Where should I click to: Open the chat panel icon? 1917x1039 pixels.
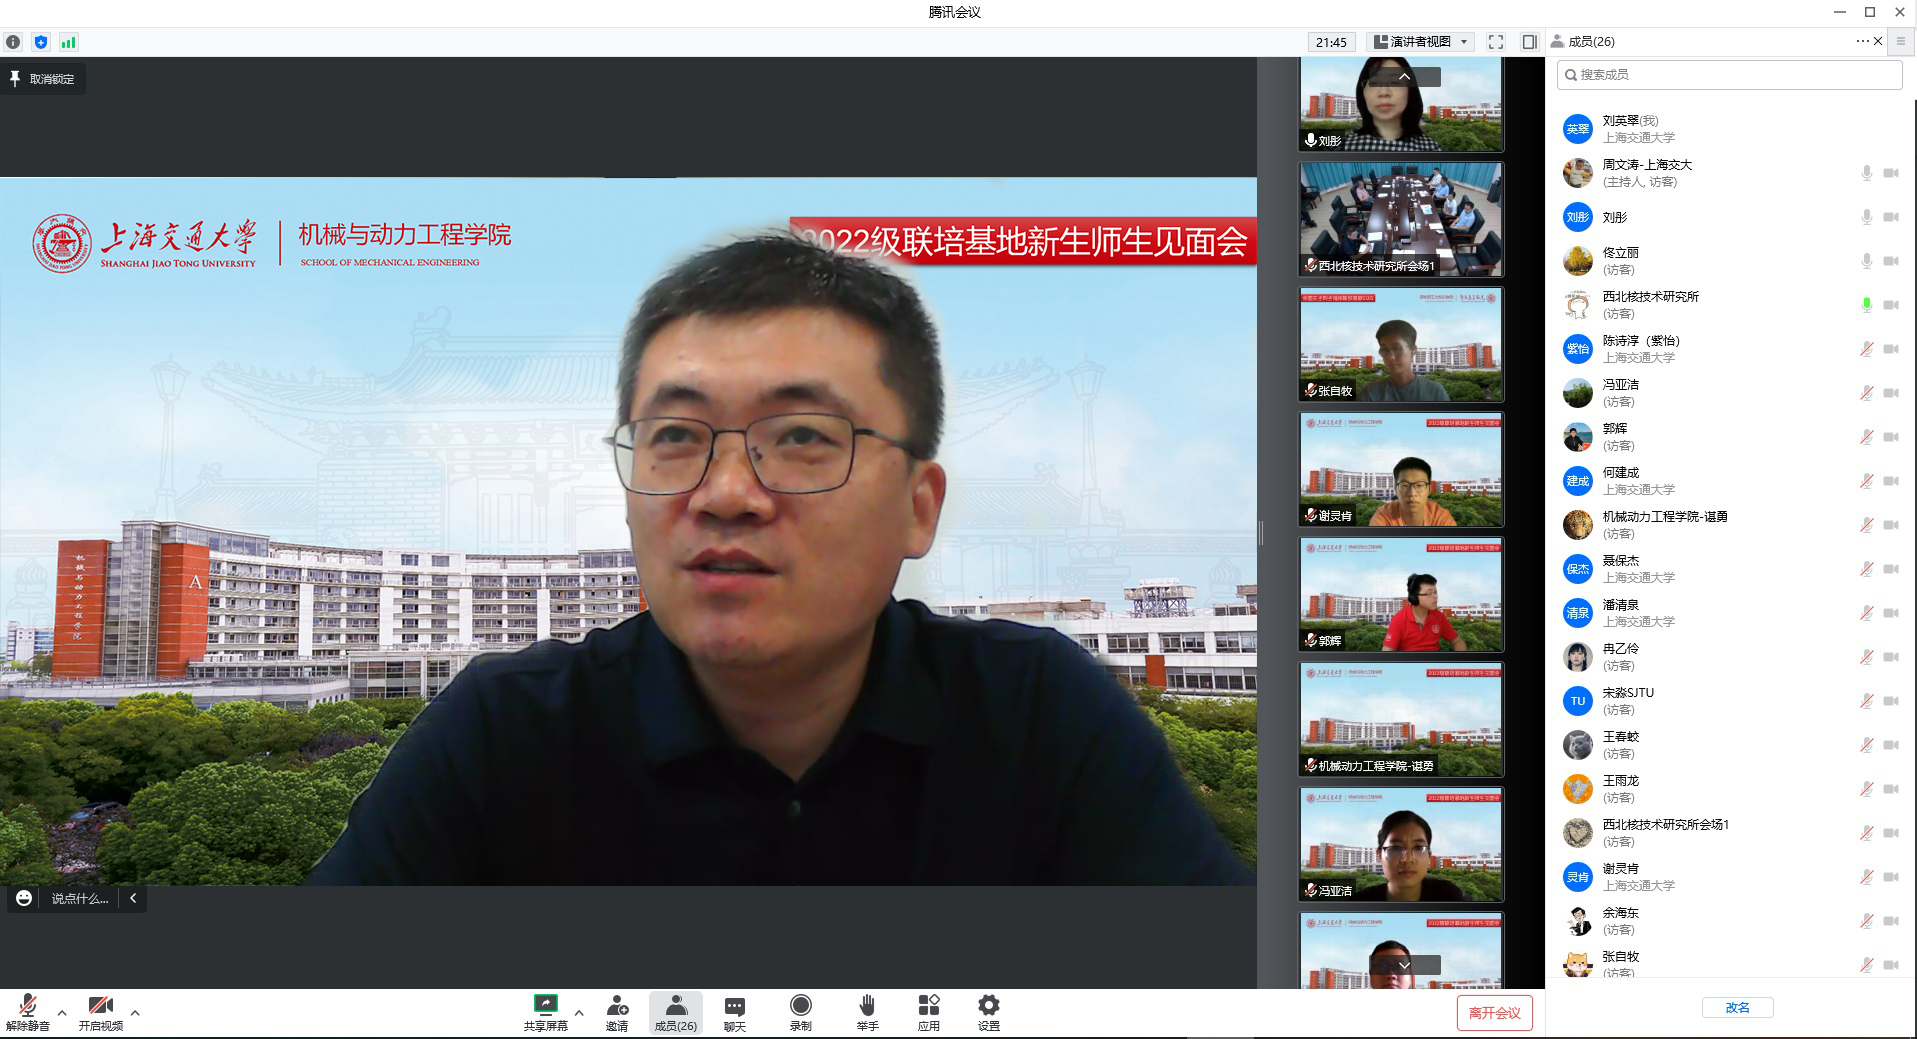[x=734, y=1006]
